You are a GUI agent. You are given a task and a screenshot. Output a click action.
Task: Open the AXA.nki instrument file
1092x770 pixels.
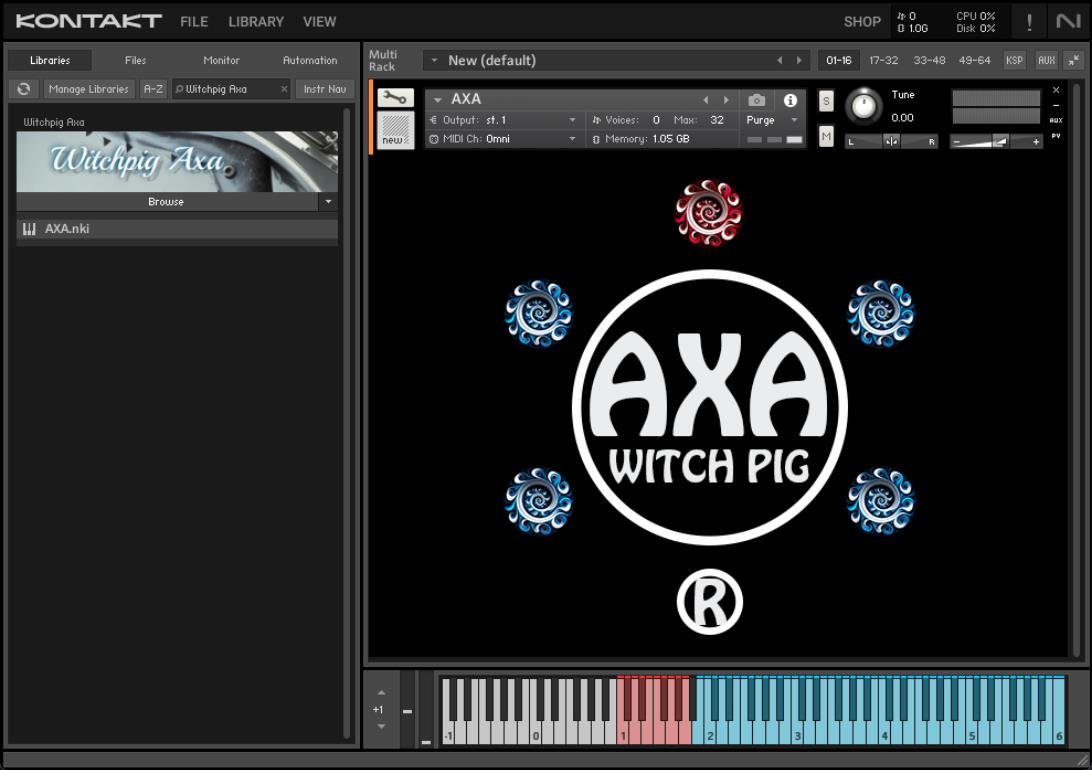(x=177, y=229)
